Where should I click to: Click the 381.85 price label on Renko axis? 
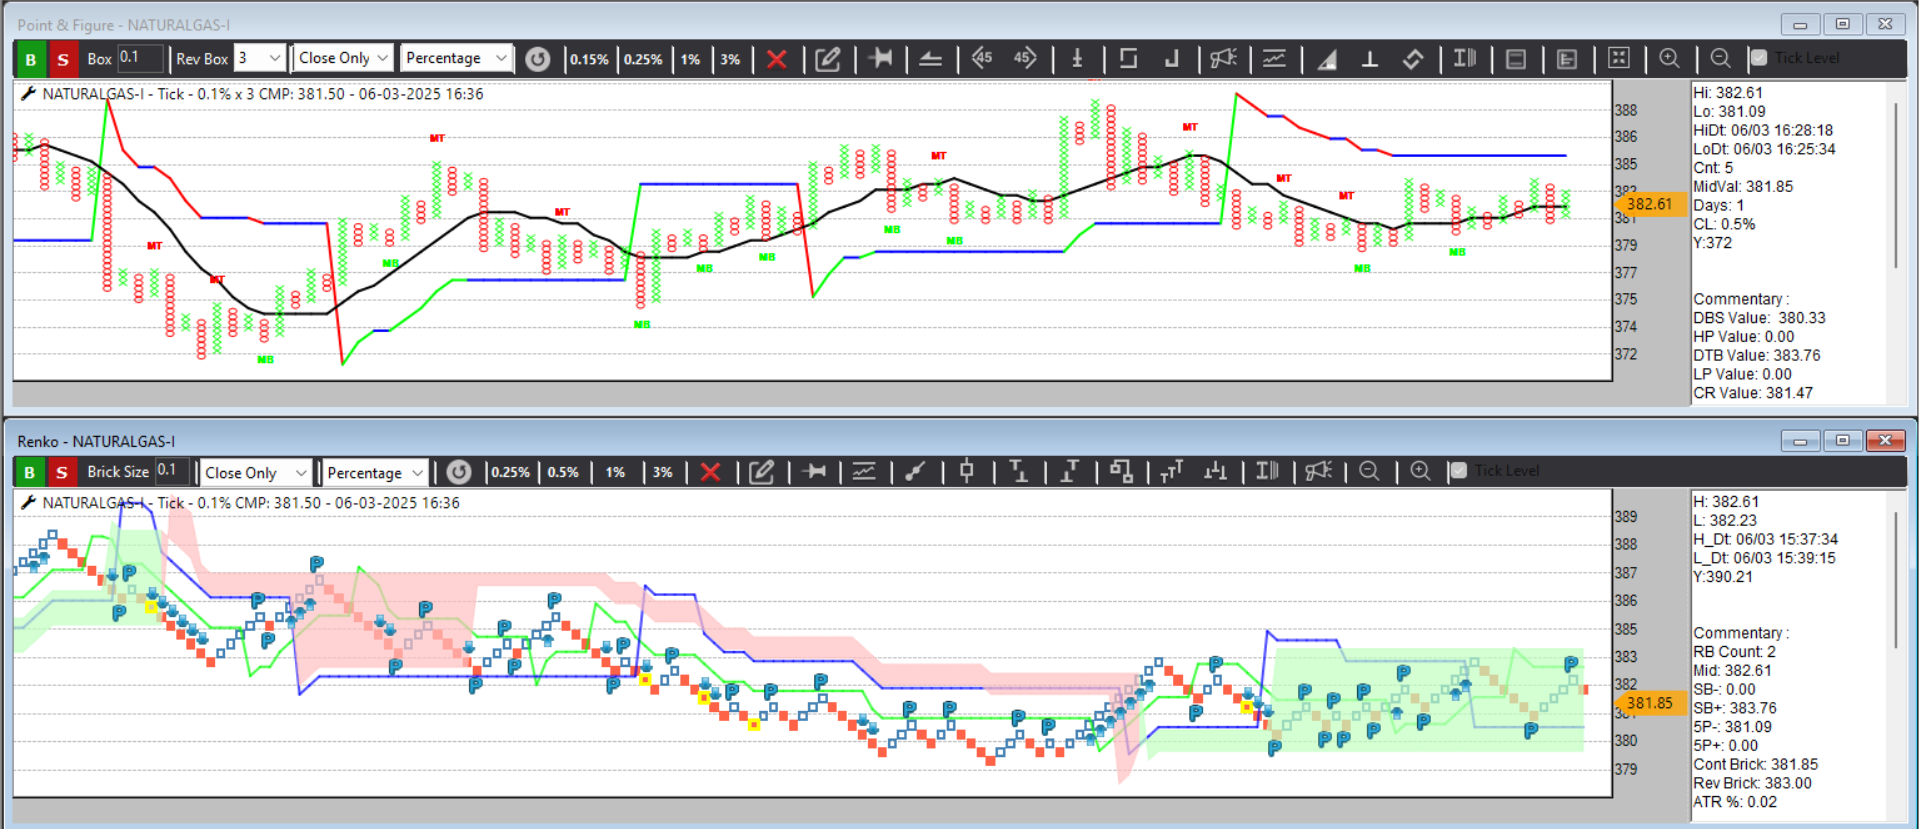[x=1650, y=703]
